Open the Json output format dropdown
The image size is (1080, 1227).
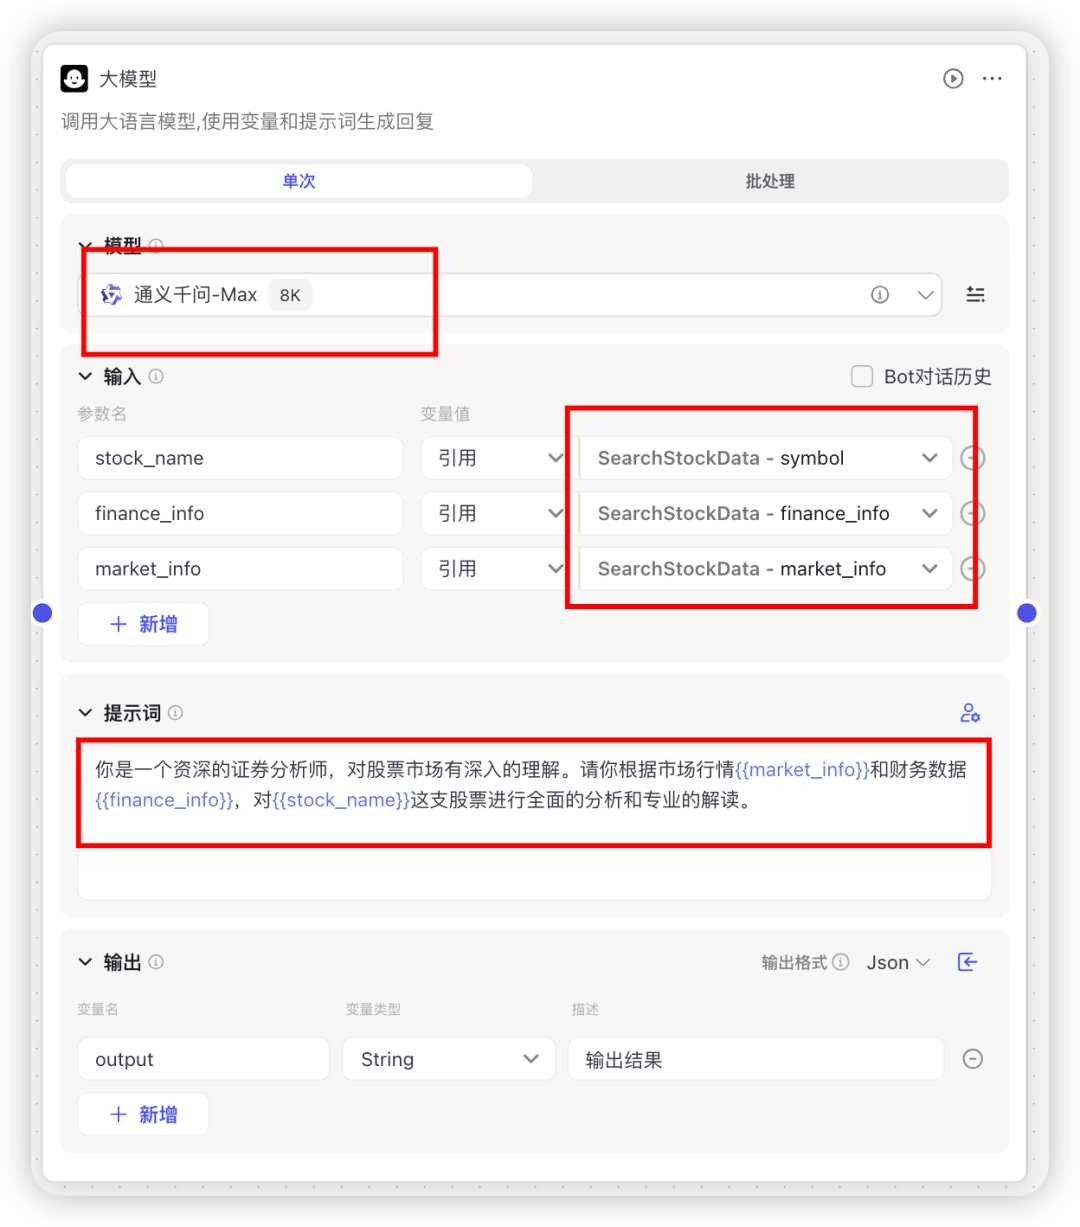click(x=898, y=962)
